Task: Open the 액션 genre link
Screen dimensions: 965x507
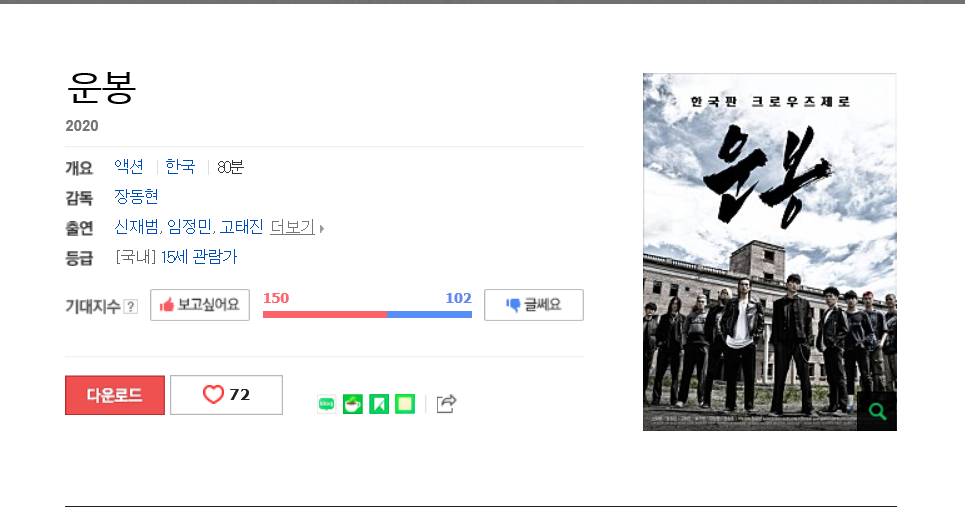Action: click(x=129, y=167)
